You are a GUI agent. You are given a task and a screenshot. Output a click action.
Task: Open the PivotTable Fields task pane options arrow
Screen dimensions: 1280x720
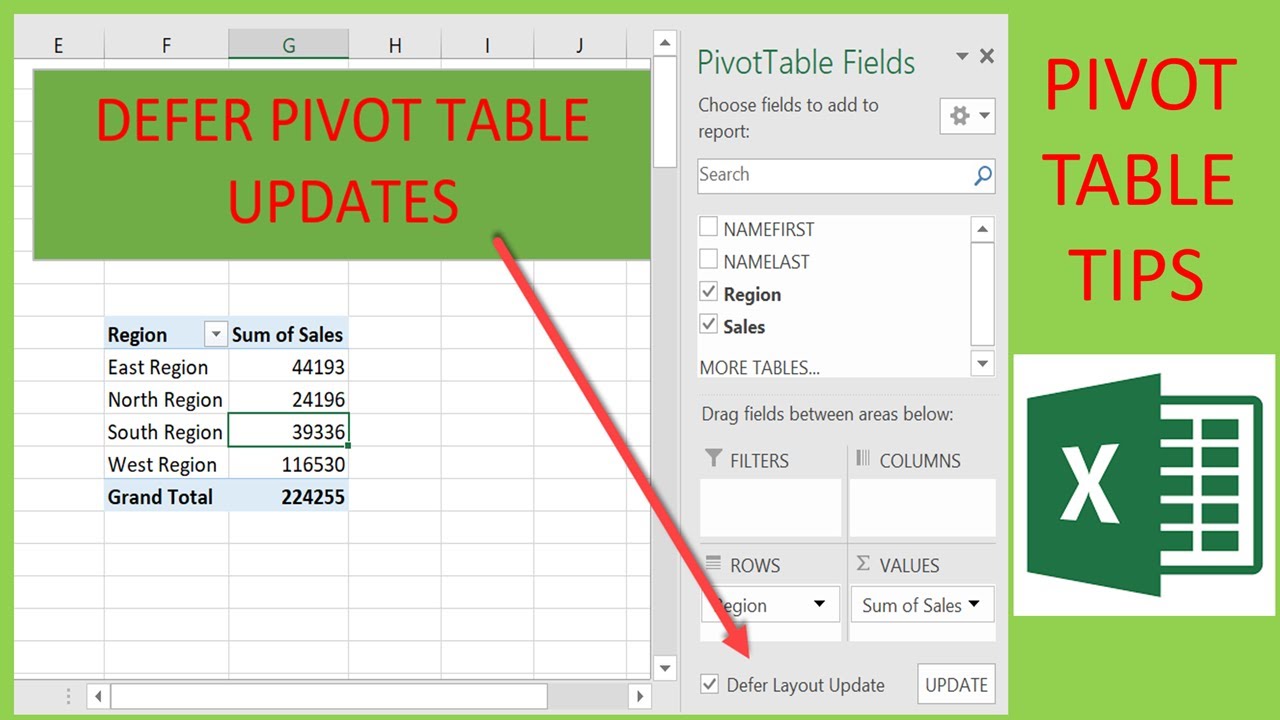(962, 57)
